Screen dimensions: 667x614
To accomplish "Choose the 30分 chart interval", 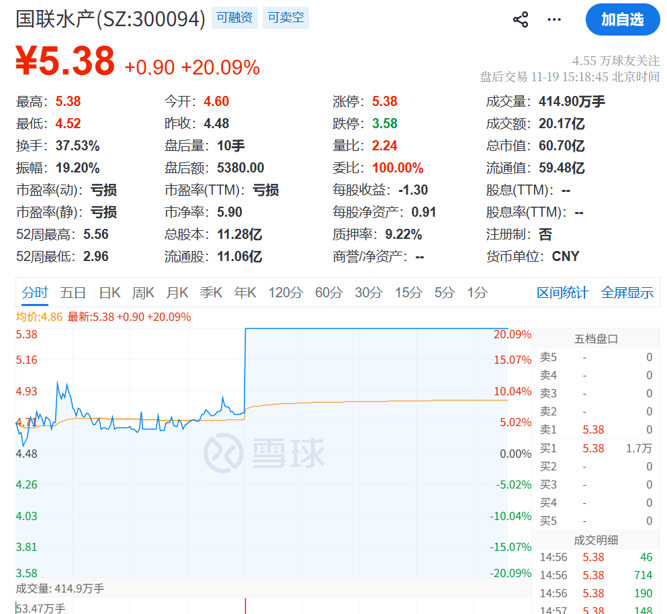I will pos(368,292).
